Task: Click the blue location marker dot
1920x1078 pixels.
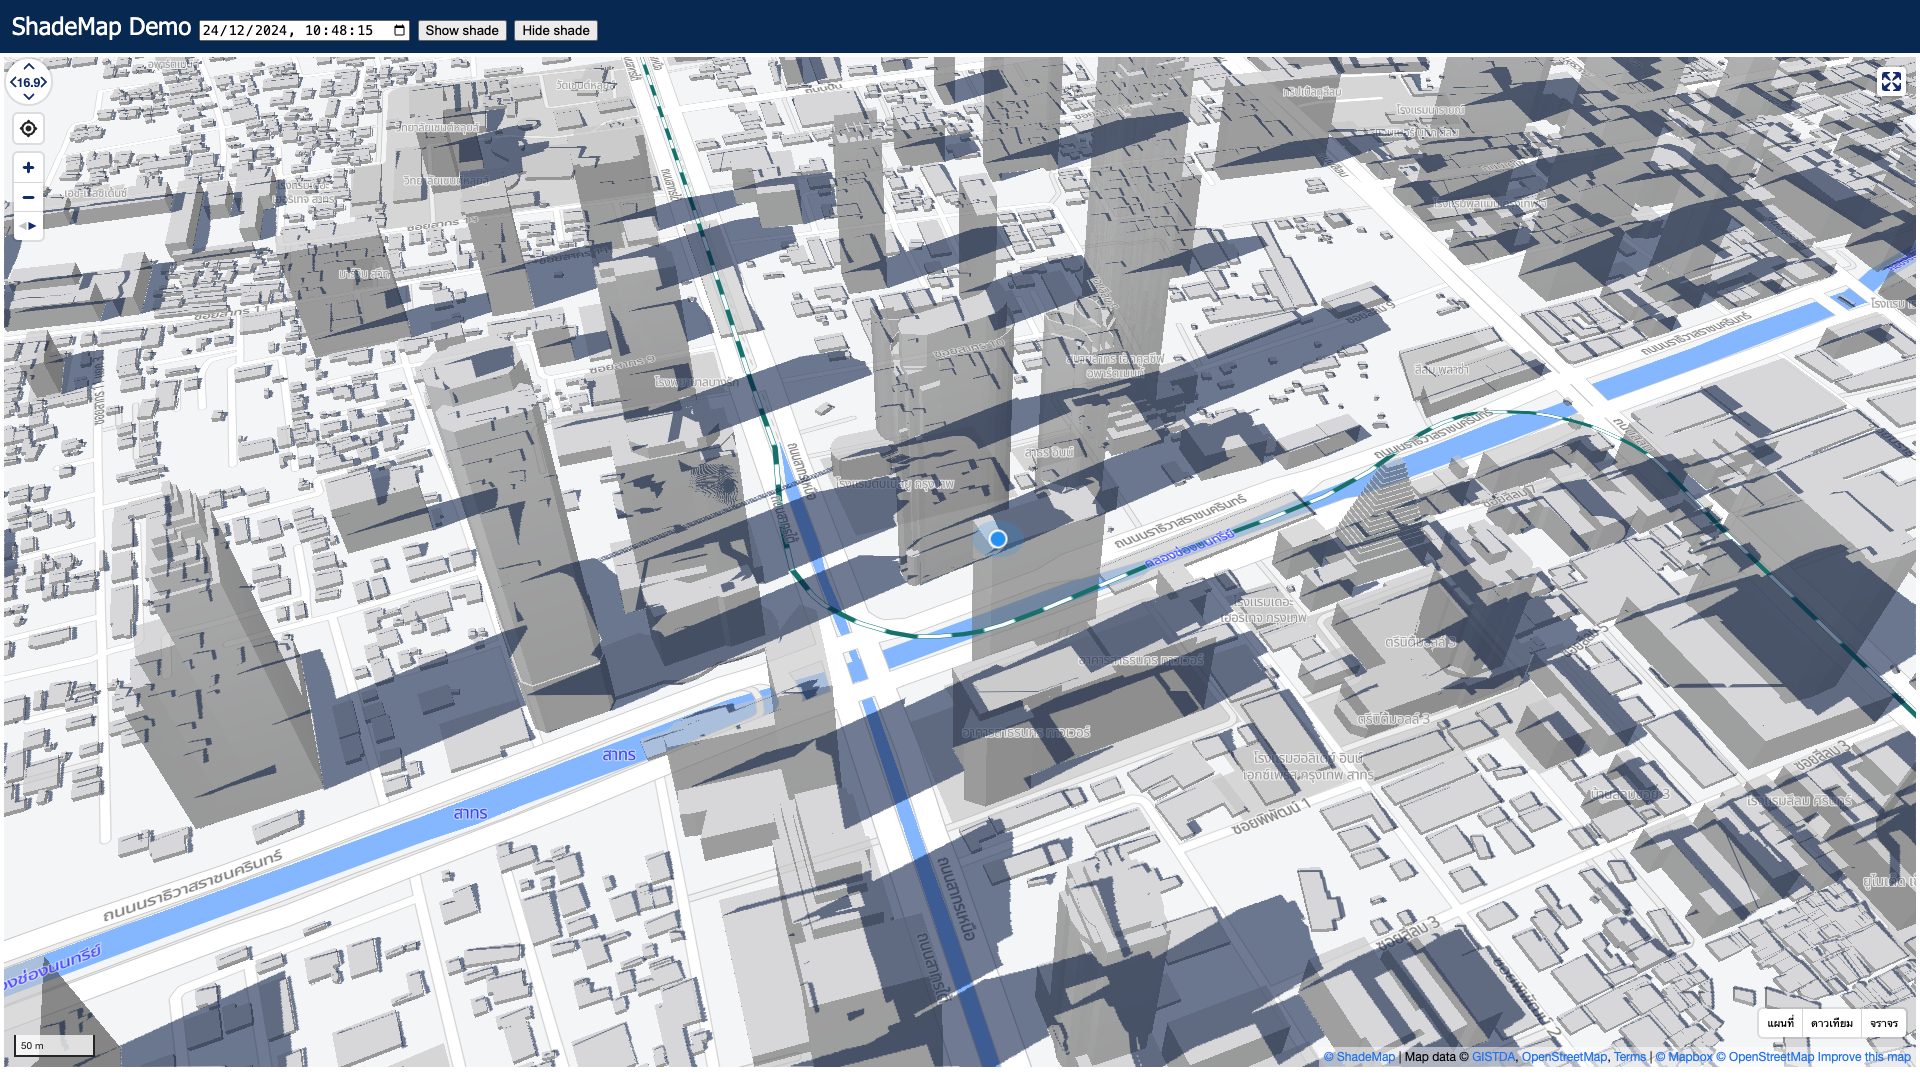Action: pyautogui.click(x=997, y=539)
